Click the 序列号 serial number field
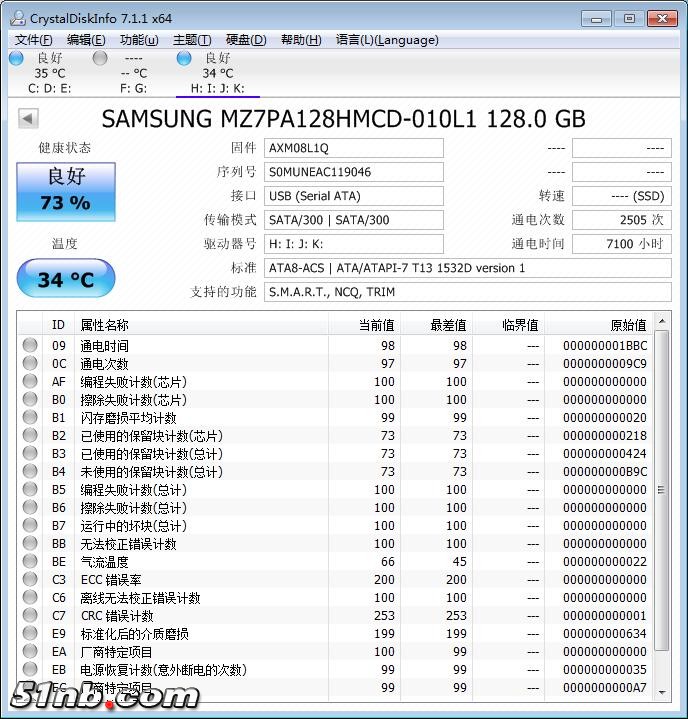This screenshot has height=719, width=688. 354,172
